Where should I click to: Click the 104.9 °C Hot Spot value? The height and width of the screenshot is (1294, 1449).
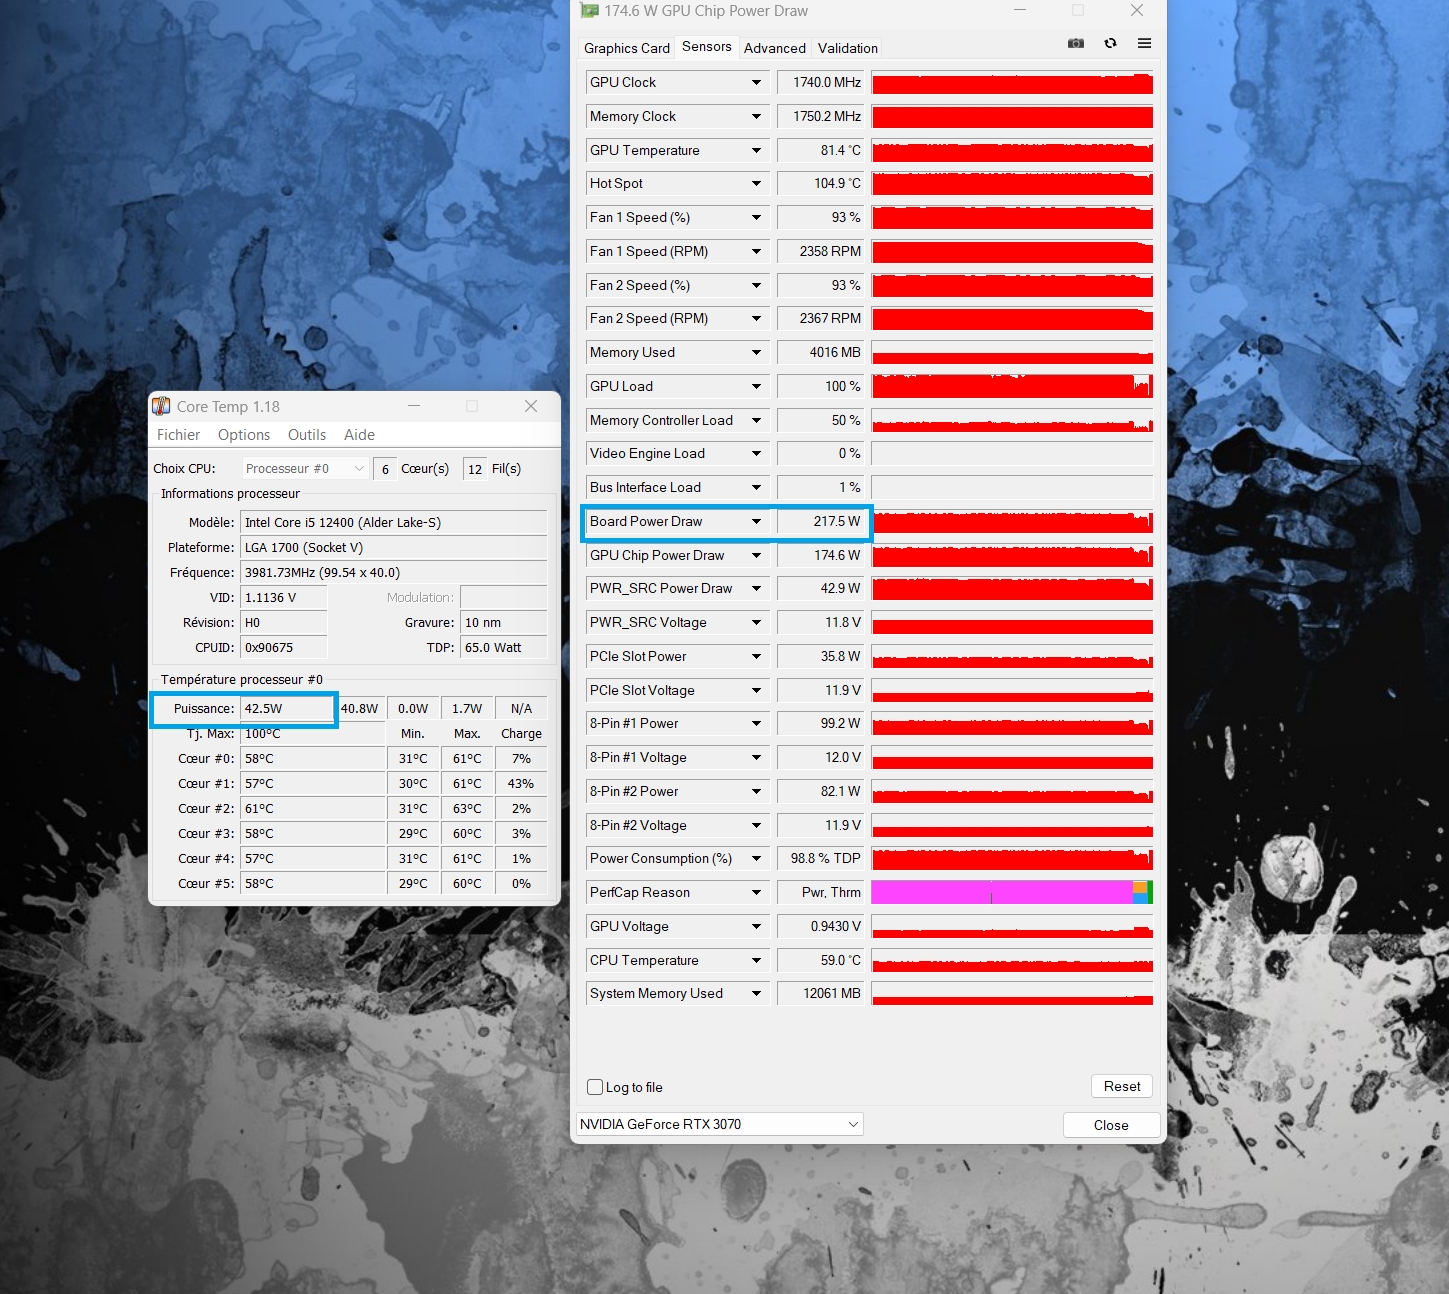tap(821, 183)
